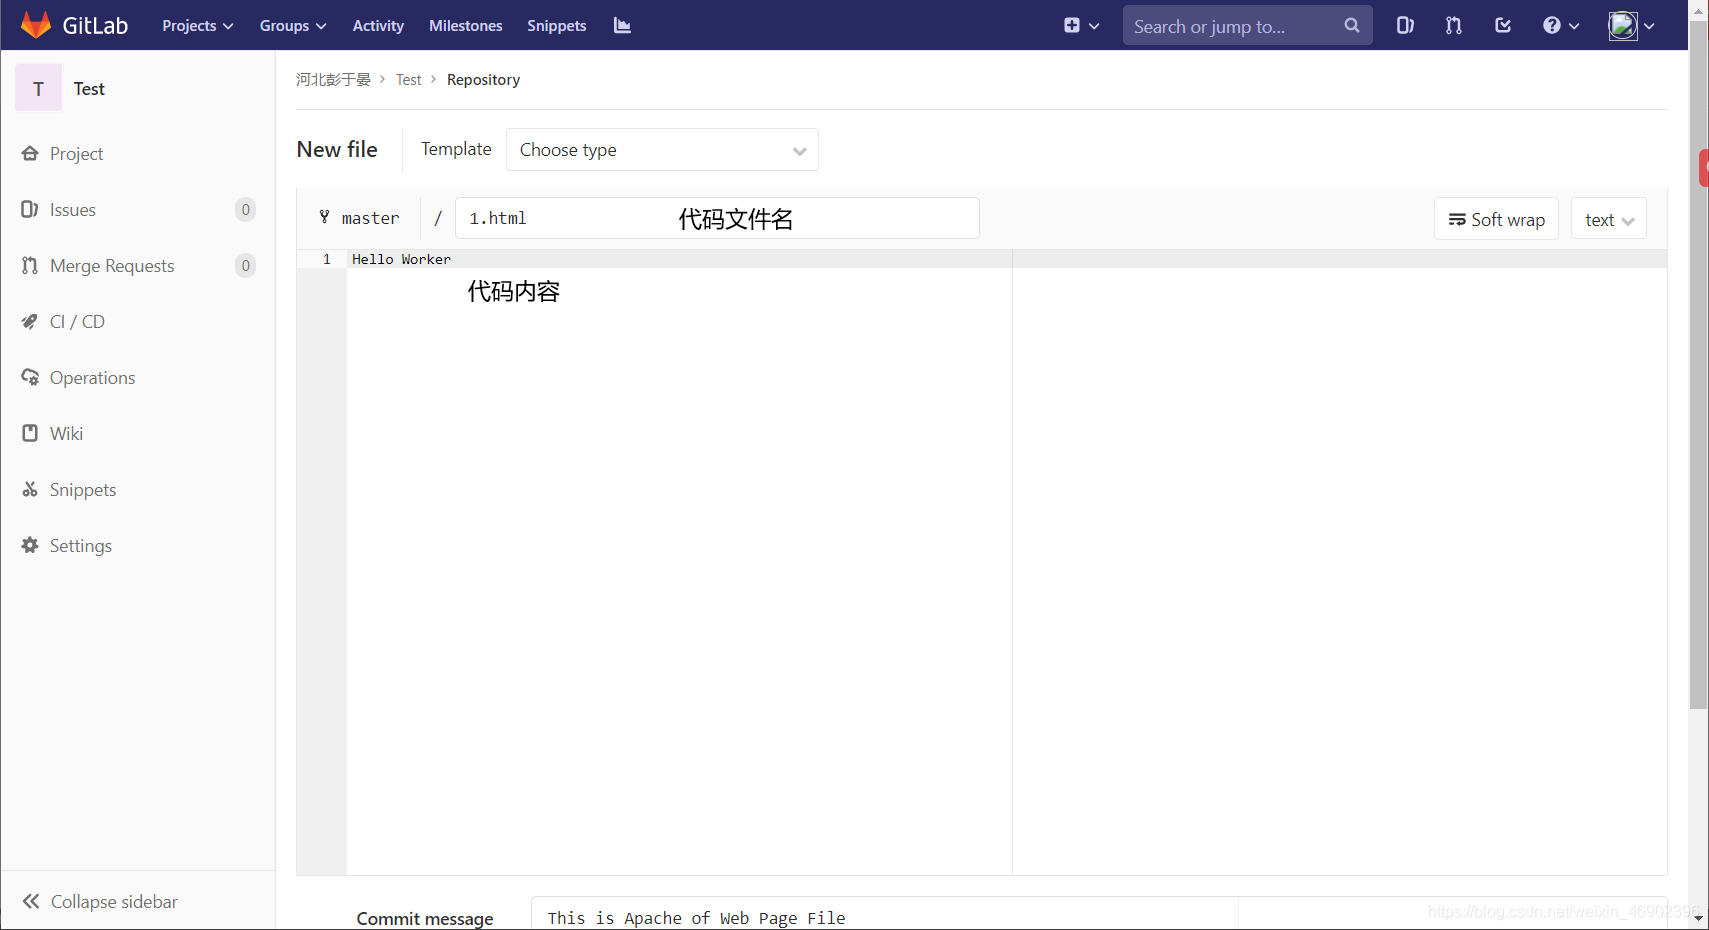Viewport: 1709px width, 930px height.
Task: Open Operations in the sidebar
Action: click(x=92, y=377)
